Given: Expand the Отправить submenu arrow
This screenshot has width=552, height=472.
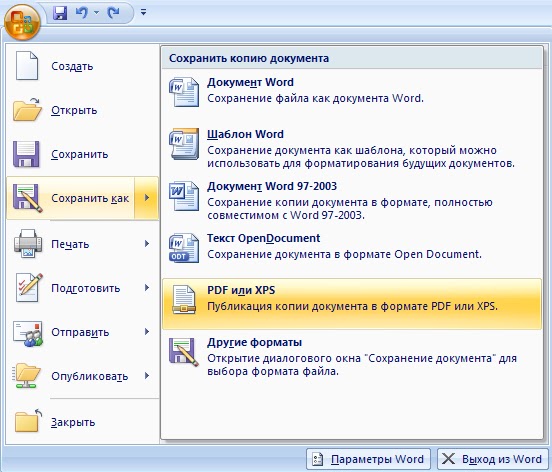Looking at the screenshot, I should 147,332.
